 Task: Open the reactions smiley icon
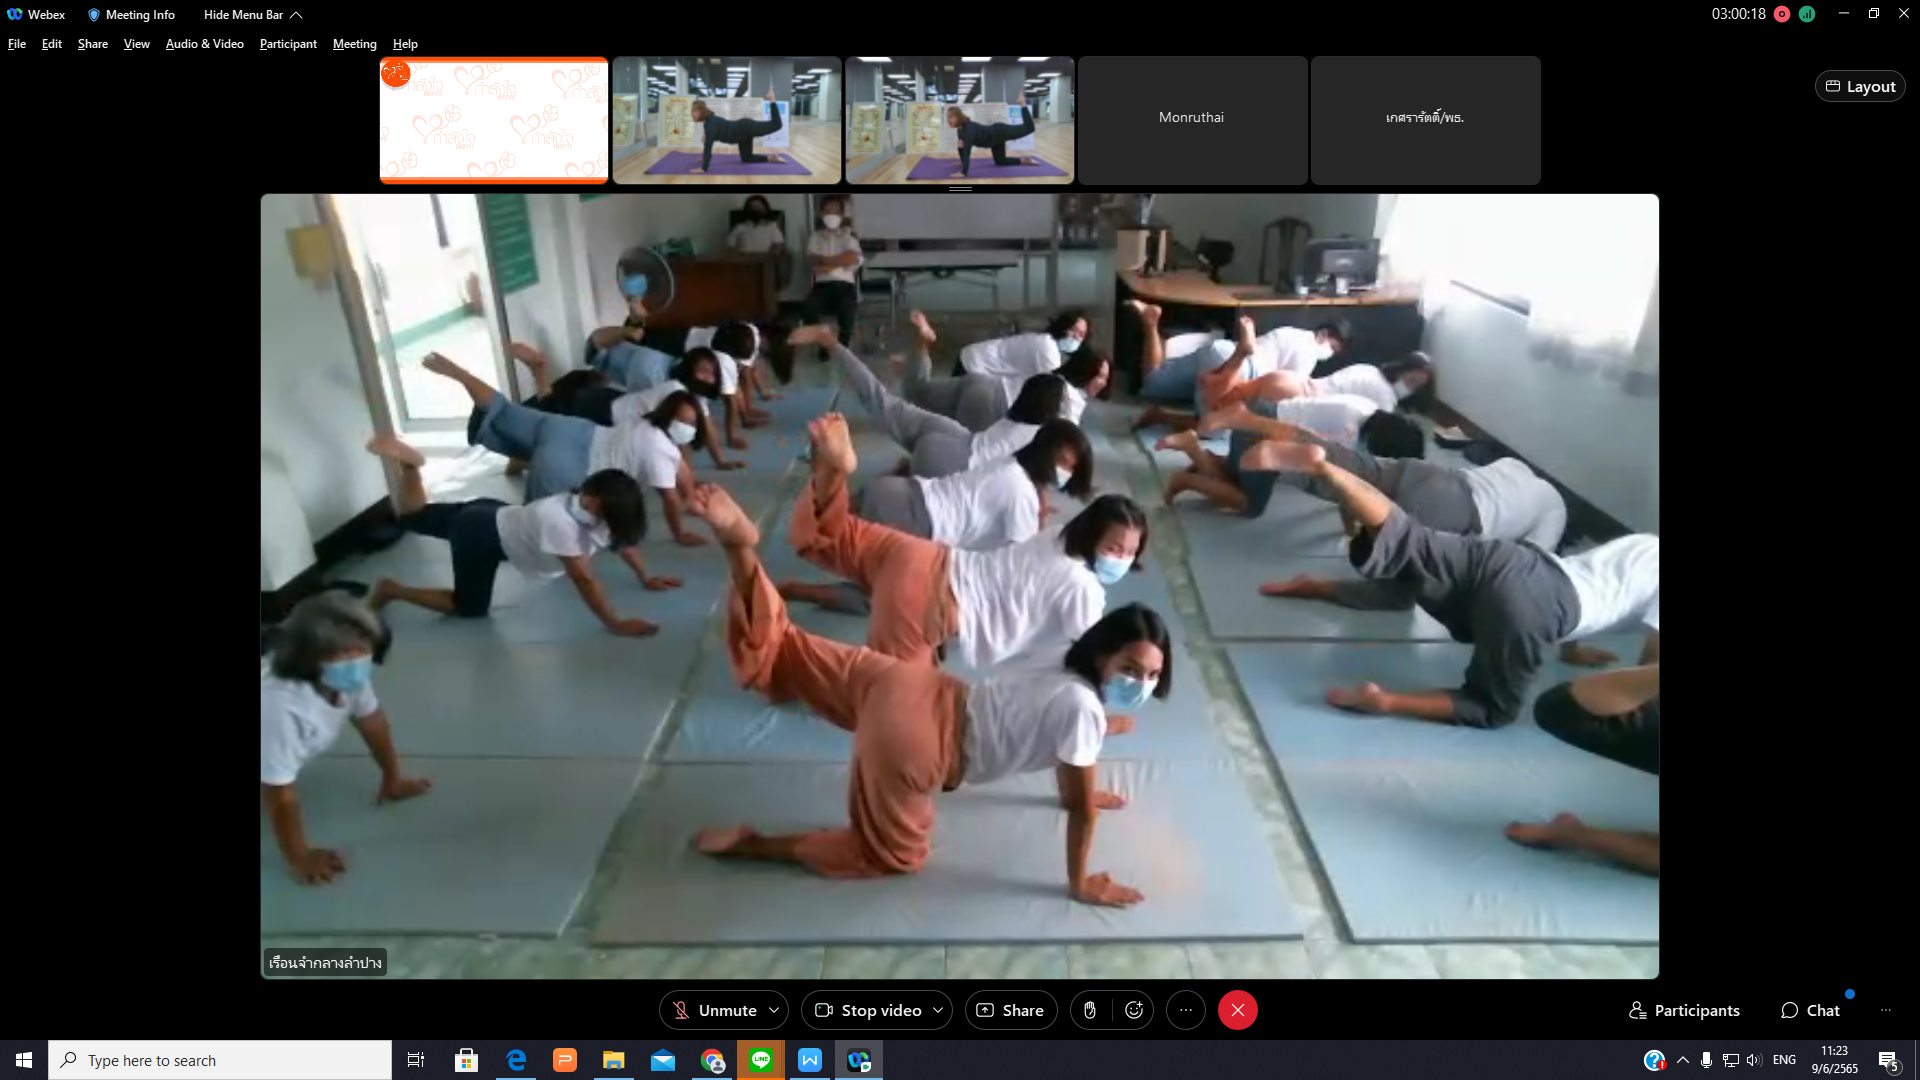click(1134, 1010)
